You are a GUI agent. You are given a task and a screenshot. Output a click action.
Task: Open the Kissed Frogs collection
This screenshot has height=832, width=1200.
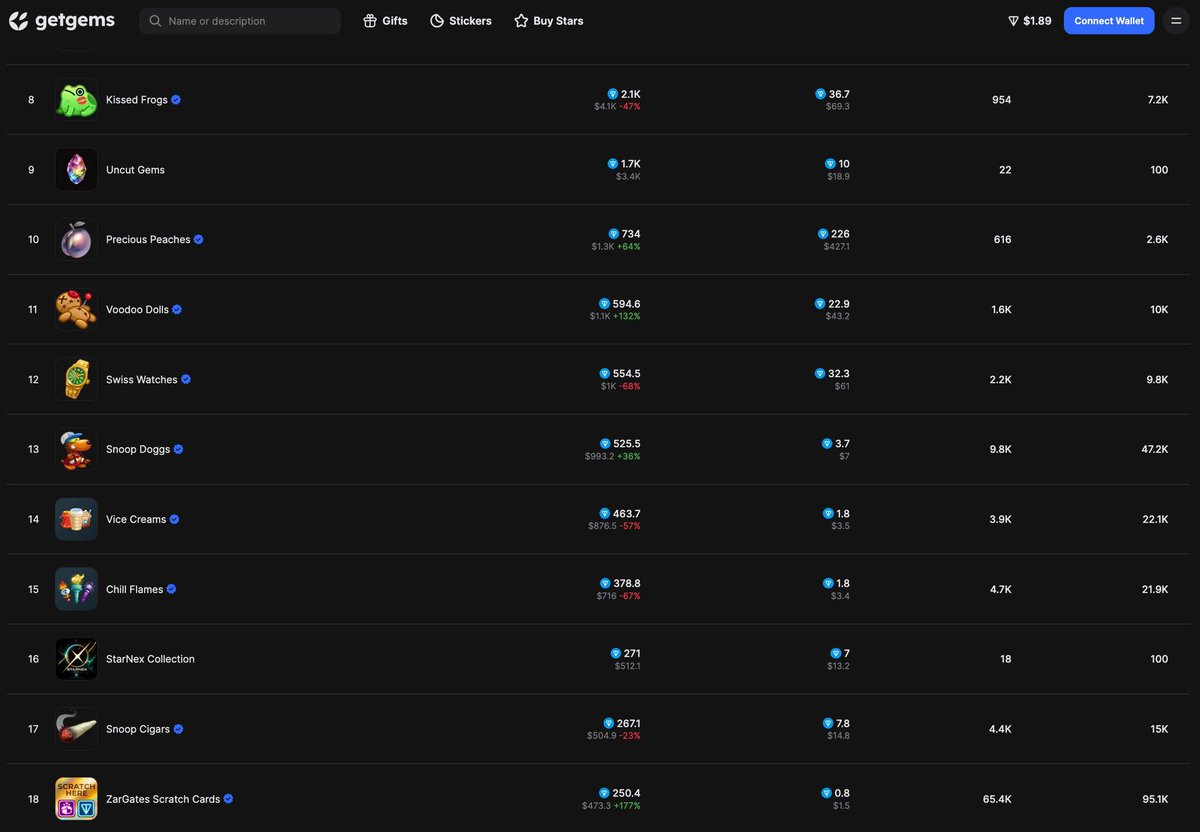[x=137, y=100]
